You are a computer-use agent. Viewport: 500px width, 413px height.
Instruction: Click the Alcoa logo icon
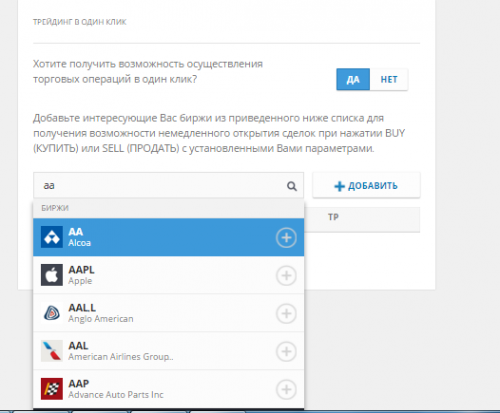(52, 237)
